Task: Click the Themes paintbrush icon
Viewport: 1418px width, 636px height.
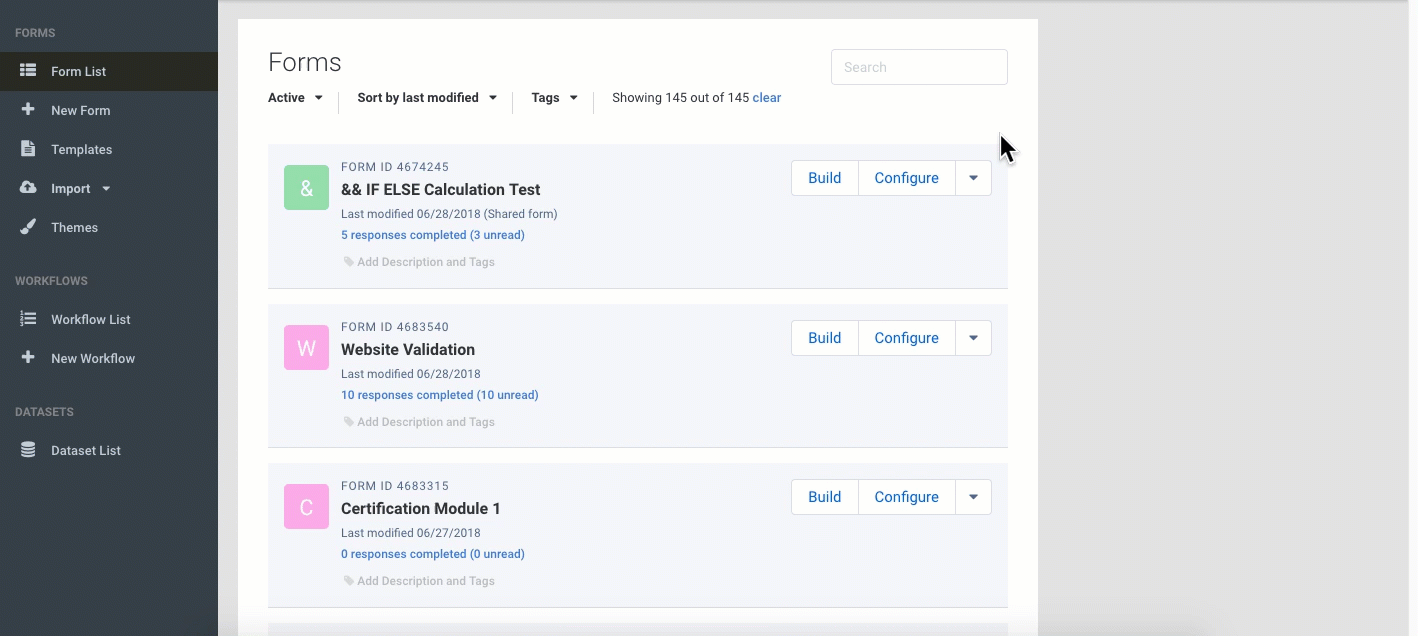Action: [28, 227]
